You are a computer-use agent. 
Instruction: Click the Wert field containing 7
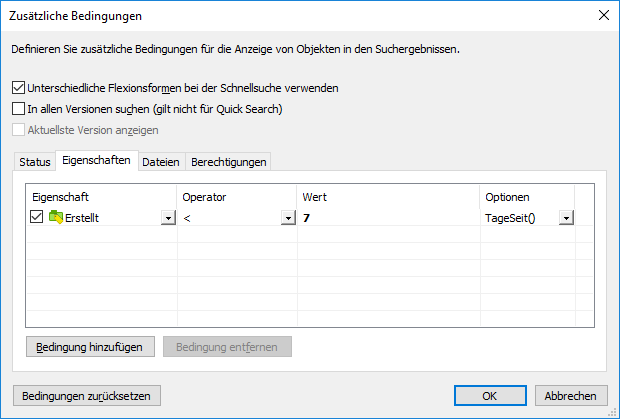(388, 218)
